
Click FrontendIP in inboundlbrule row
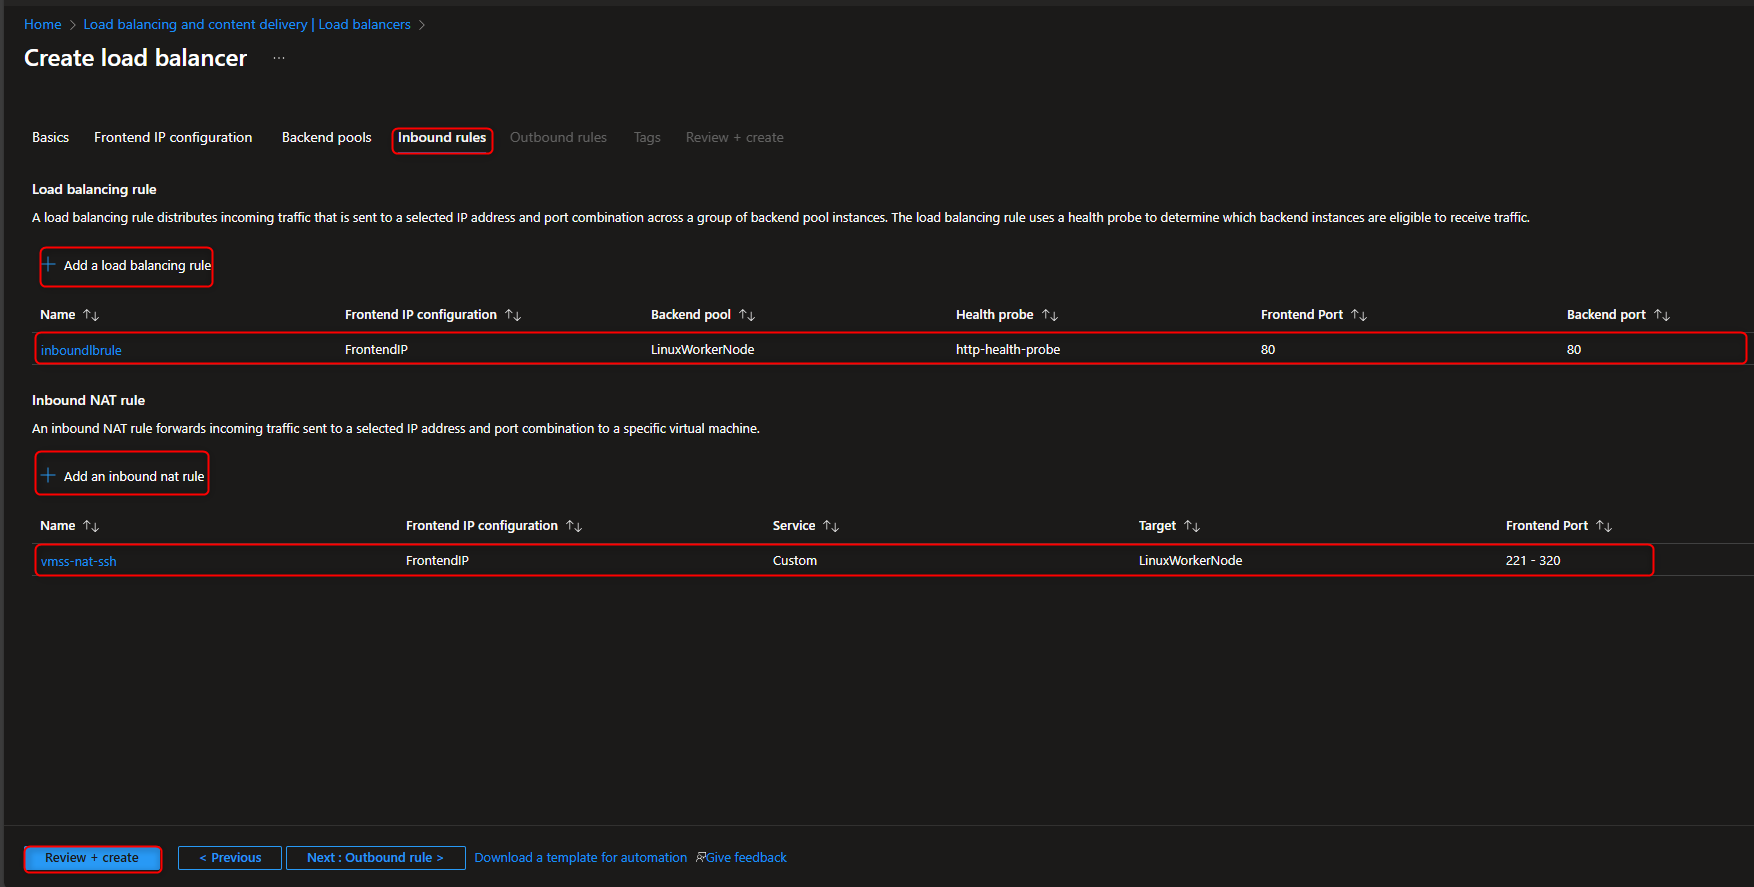[376, 349]
